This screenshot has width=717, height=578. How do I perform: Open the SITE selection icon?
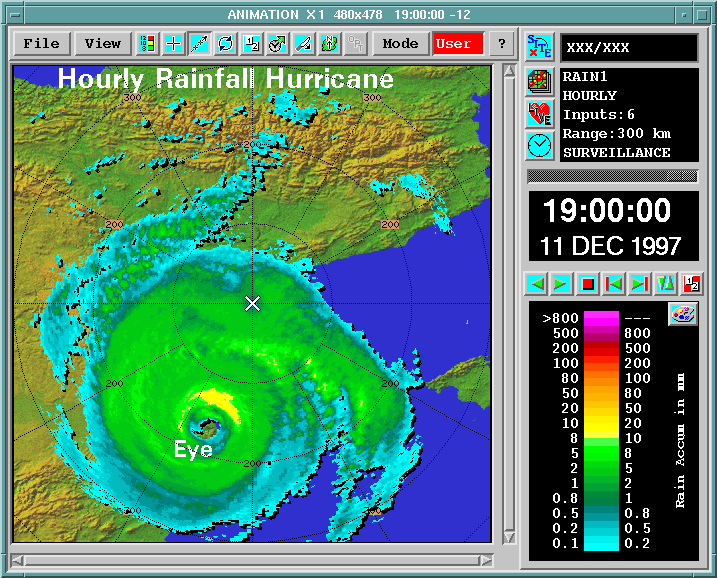[540, 47]
